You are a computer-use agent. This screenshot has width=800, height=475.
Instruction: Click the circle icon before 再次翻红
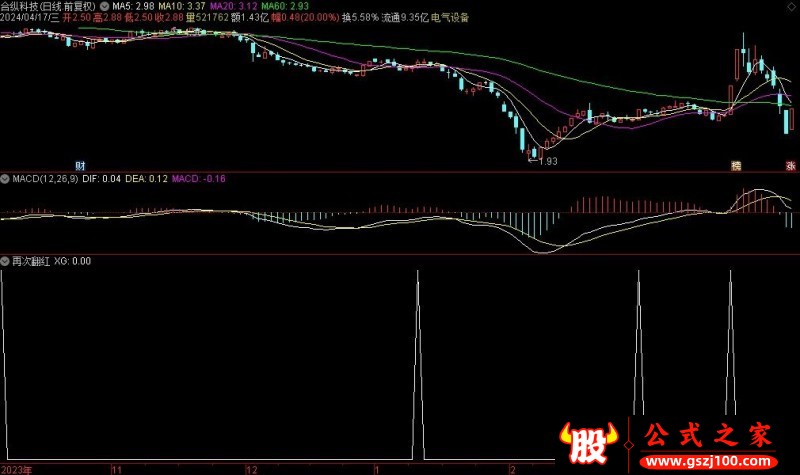click(6, 261)
